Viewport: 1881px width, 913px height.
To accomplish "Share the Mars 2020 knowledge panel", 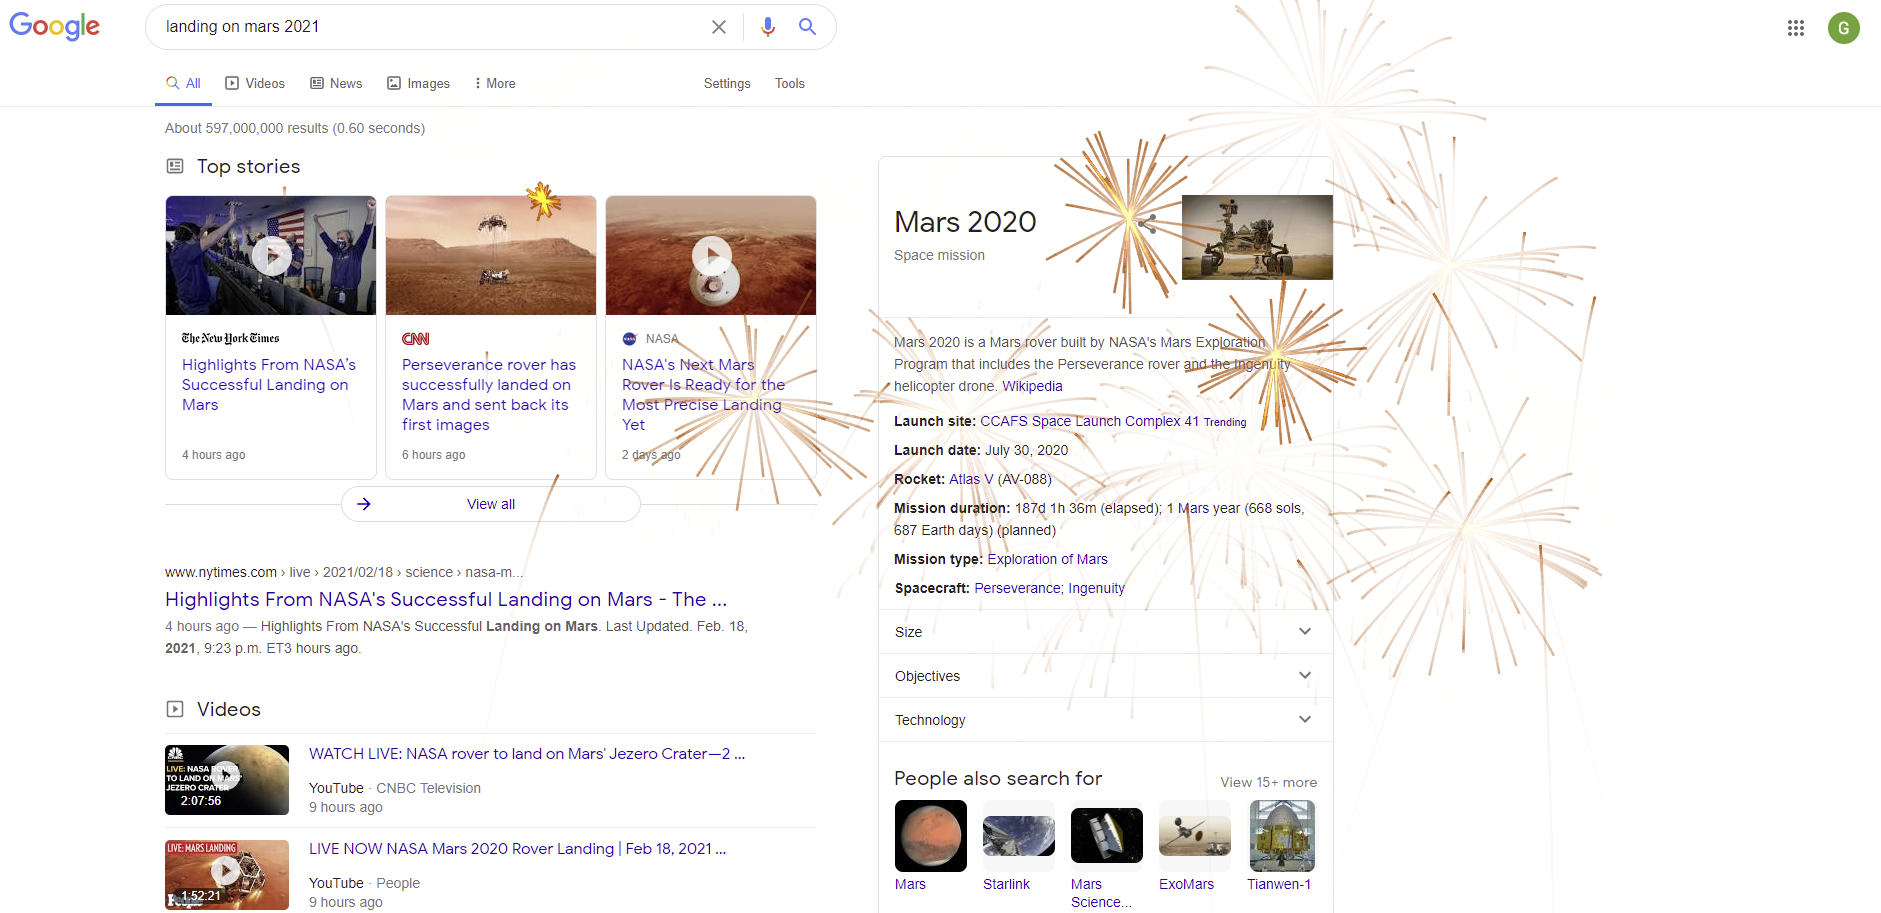I will coord(1147,224).
